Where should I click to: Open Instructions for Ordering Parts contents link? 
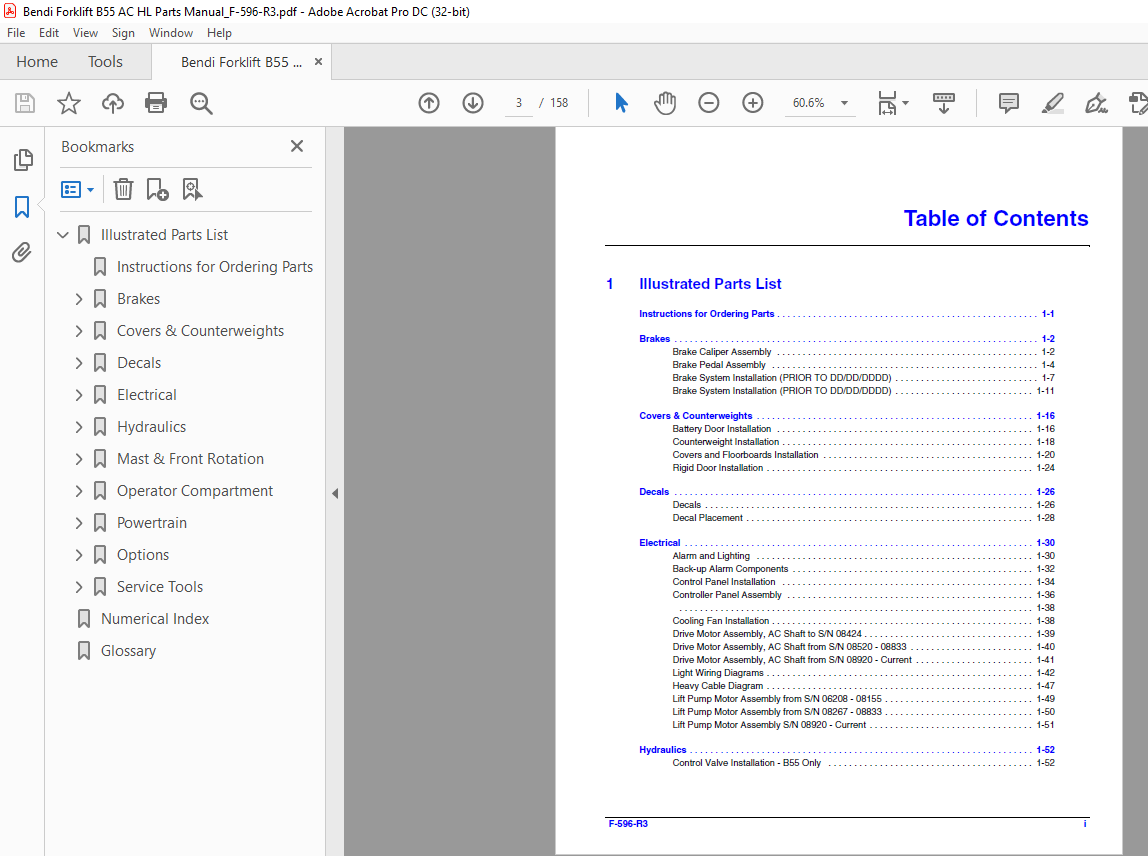tap(707, 314)
